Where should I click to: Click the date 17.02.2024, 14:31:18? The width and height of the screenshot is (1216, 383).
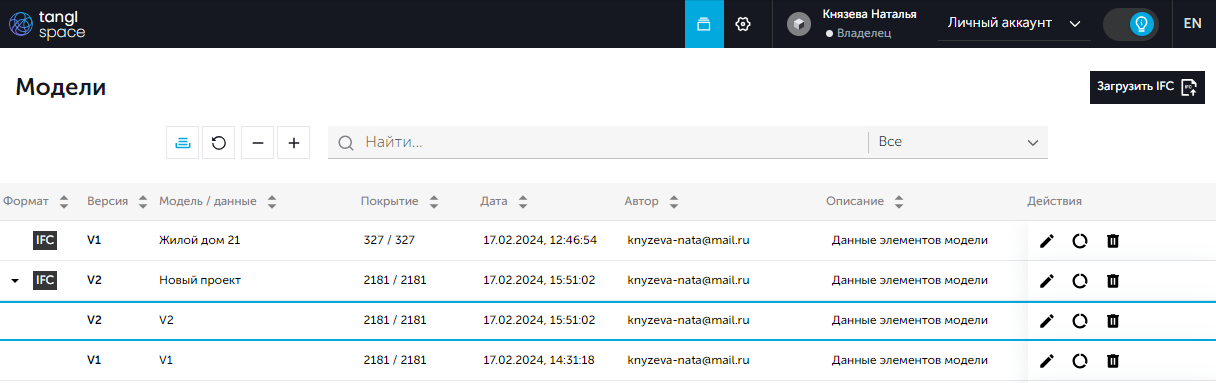click(x=539, y=360)
